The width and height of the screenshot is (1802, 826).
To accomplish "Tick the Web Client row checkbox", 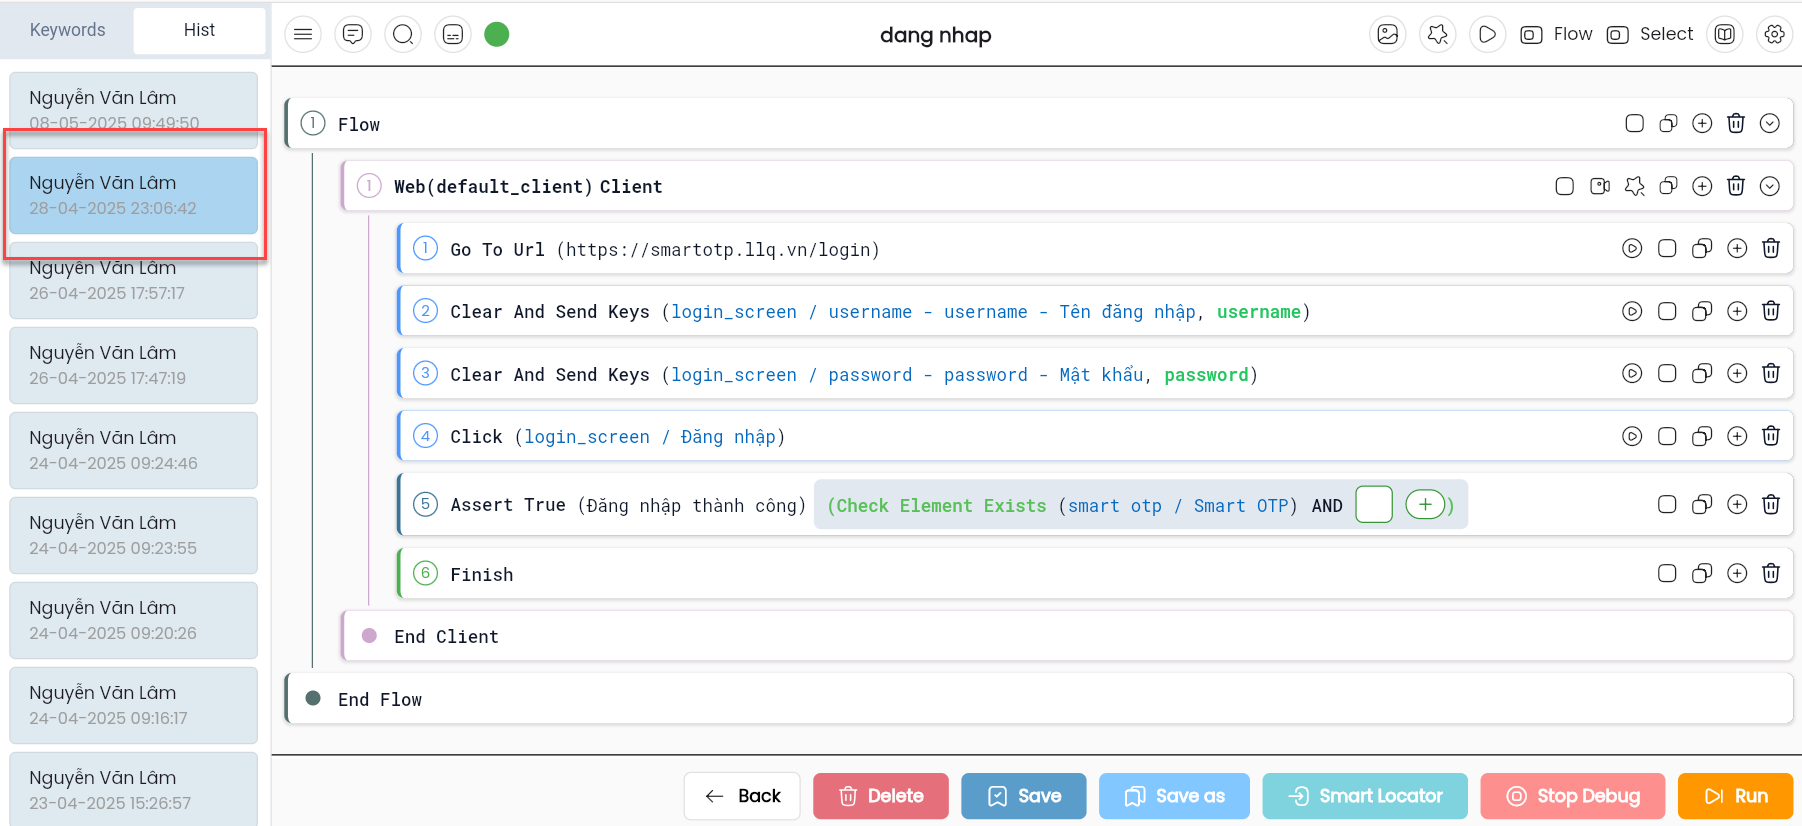I will [1565, 186].
